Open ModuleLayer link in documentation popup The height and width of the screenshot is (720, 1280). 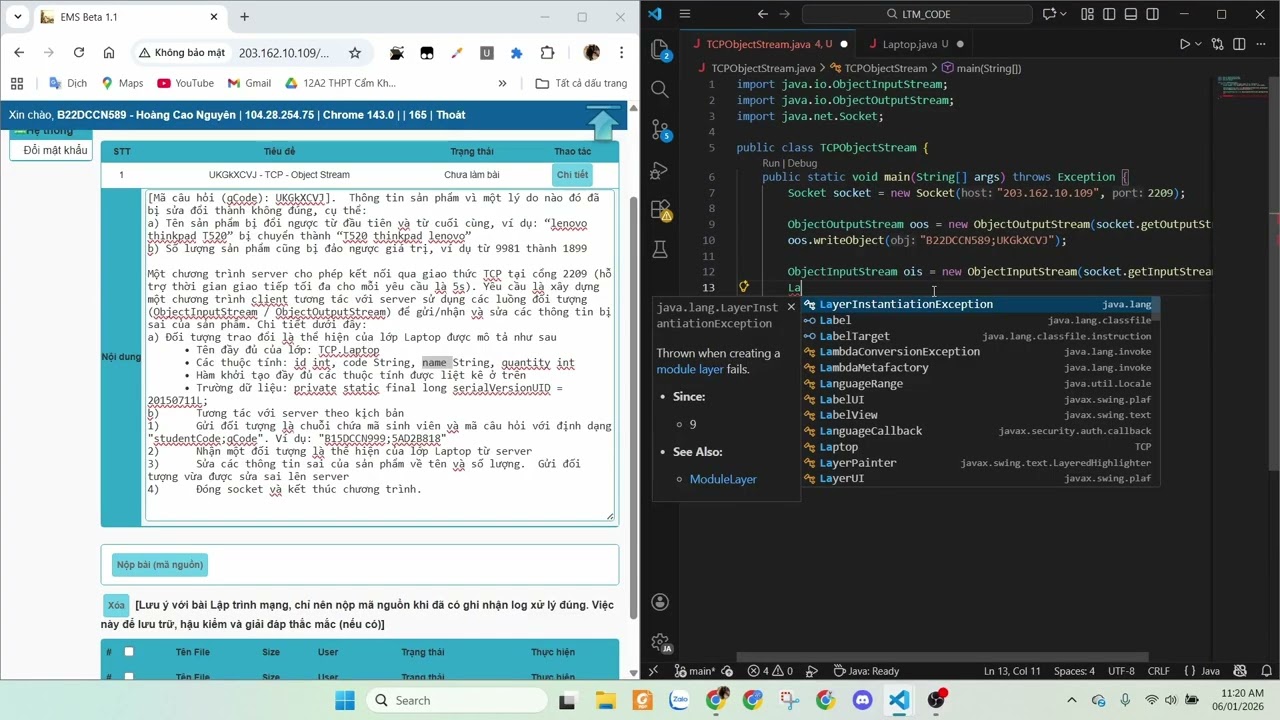[723, 479]
